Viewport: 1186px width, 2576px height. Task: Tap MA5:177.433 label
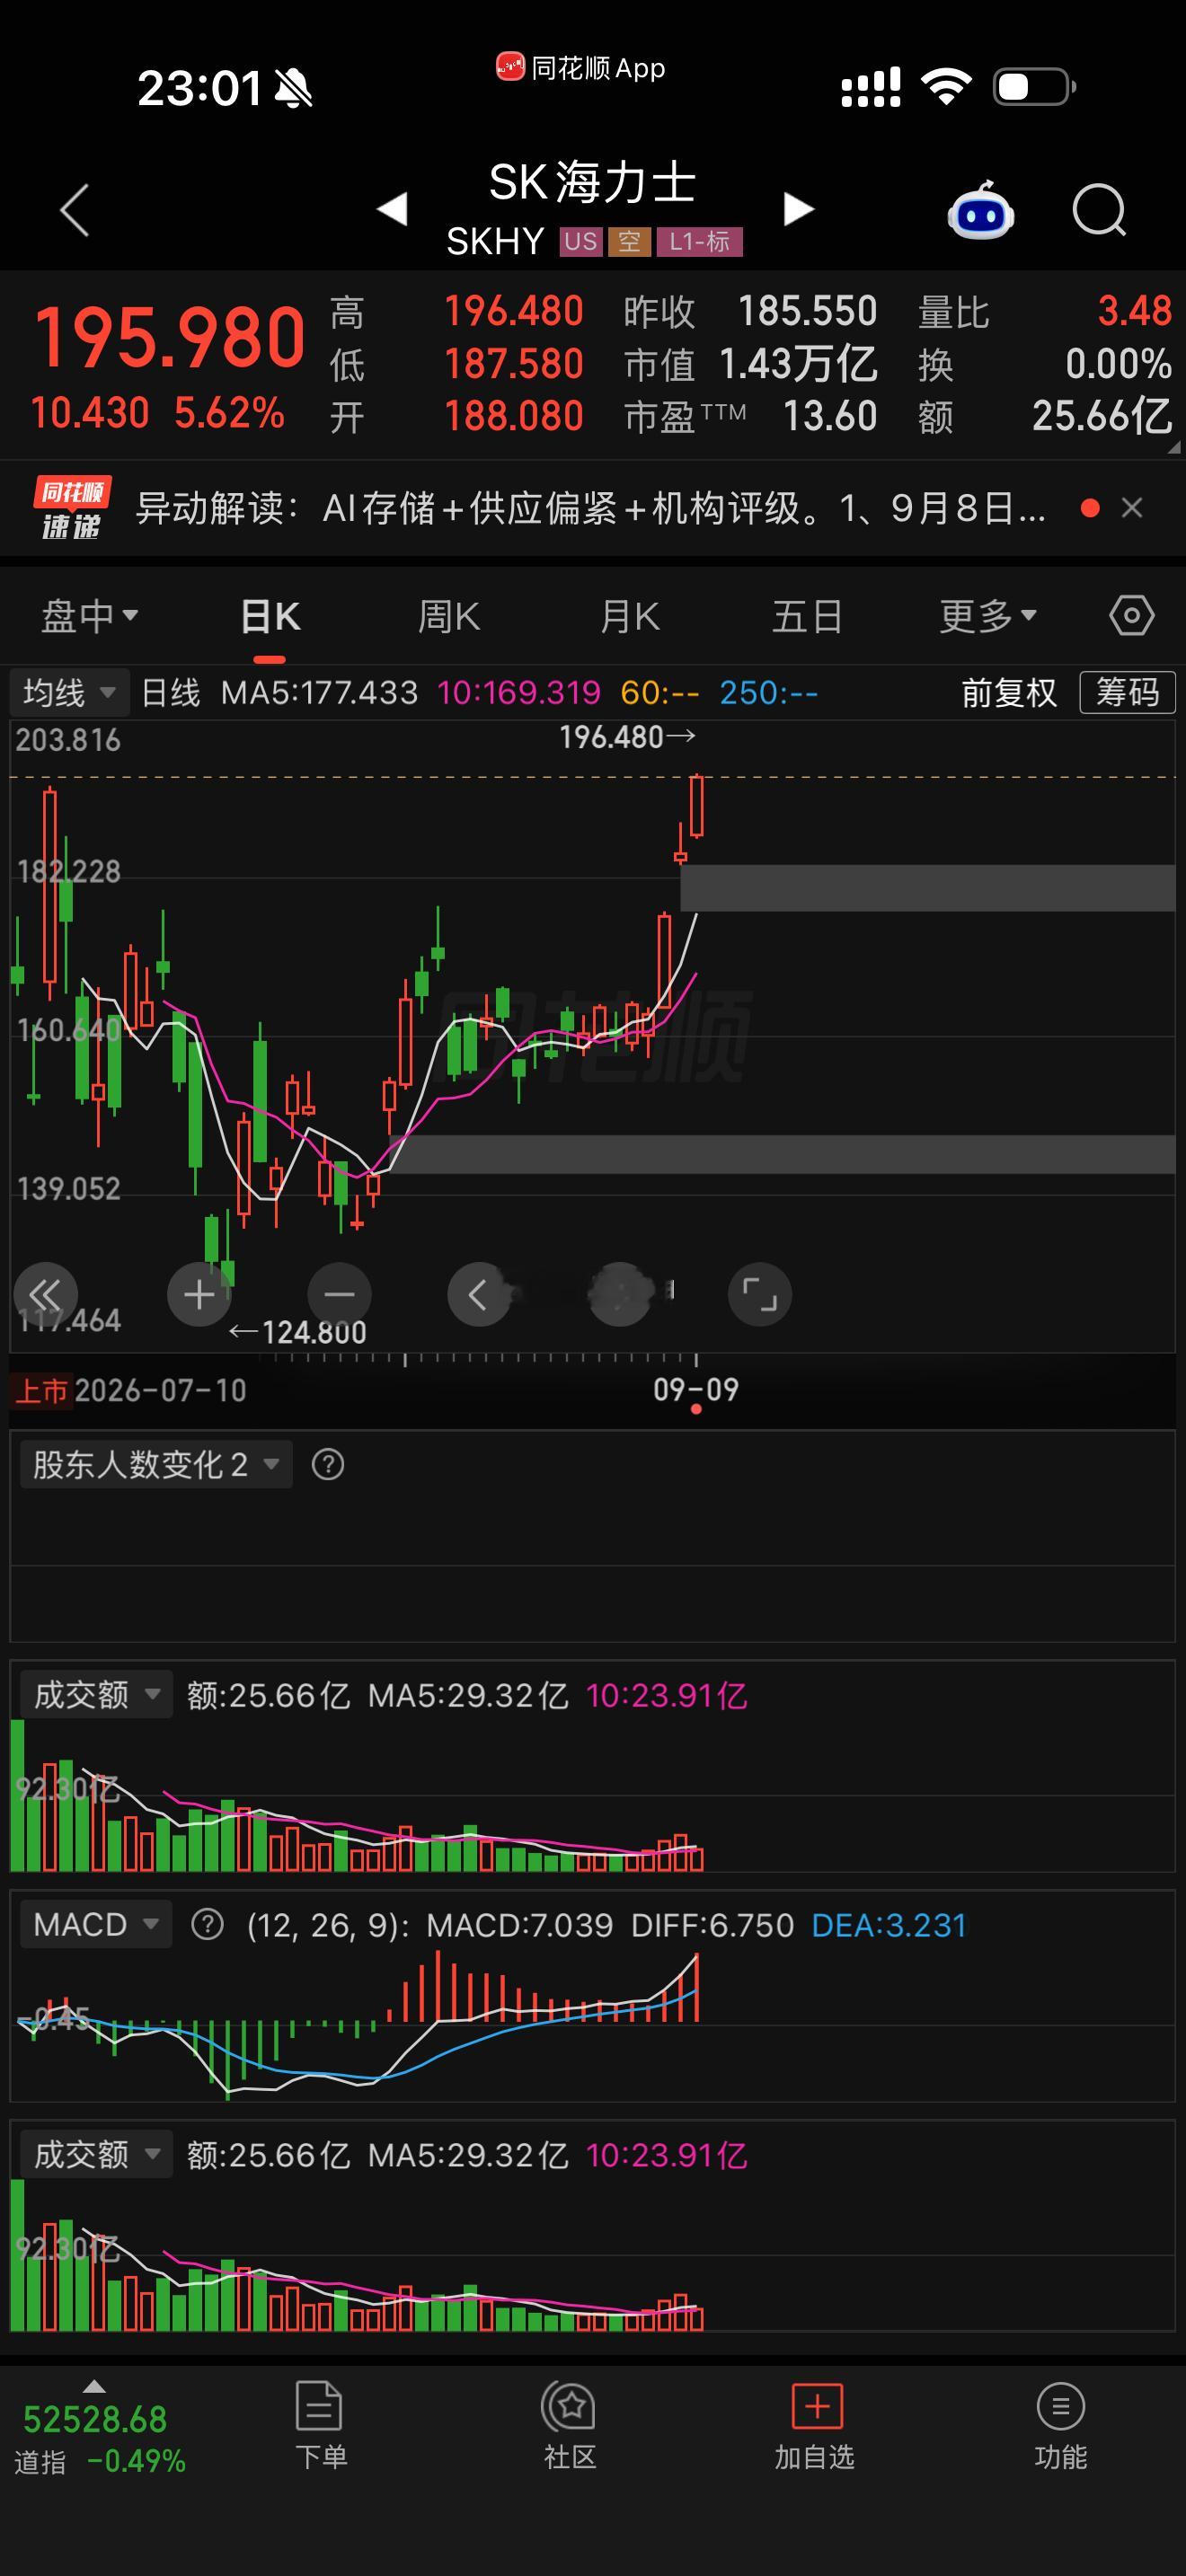[319, 692]
